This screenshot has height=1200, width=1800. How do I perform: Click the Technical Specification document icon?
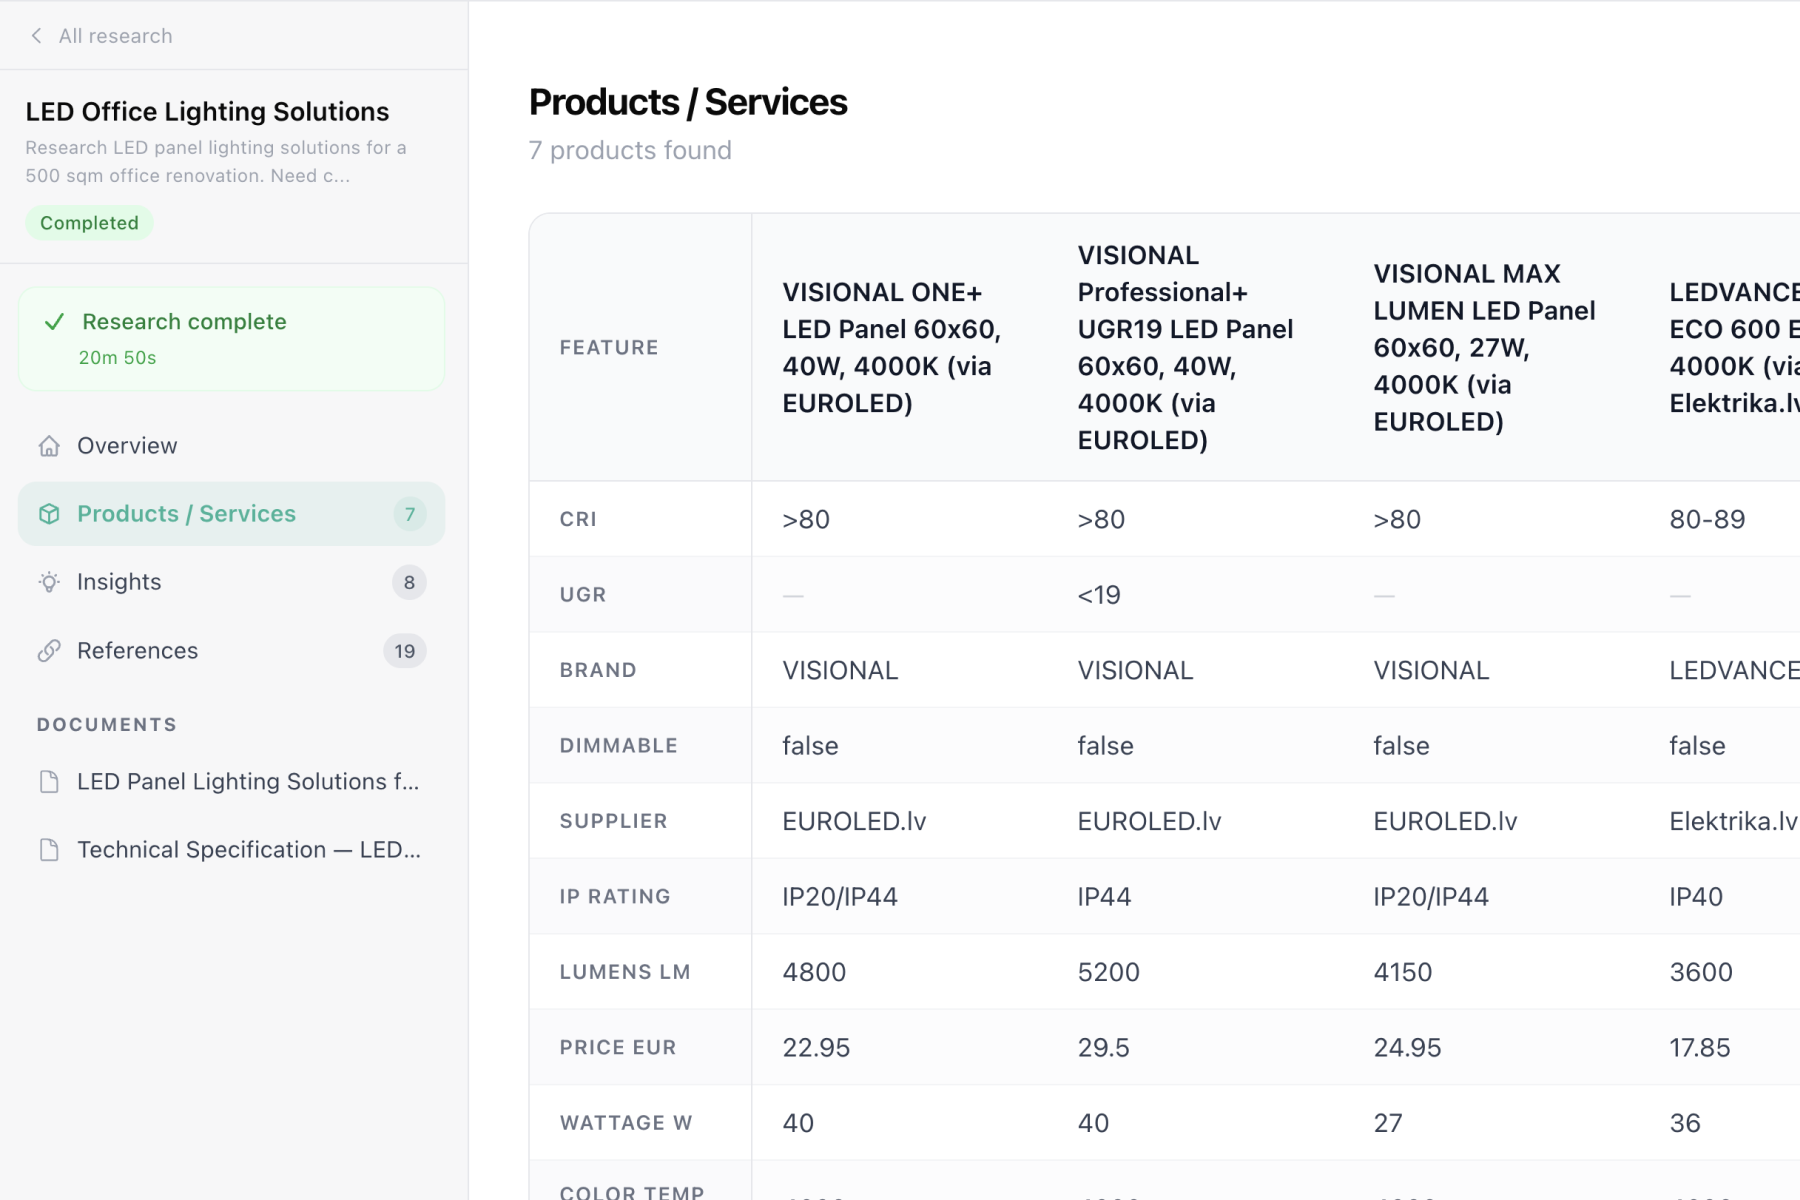click(49, 850)
